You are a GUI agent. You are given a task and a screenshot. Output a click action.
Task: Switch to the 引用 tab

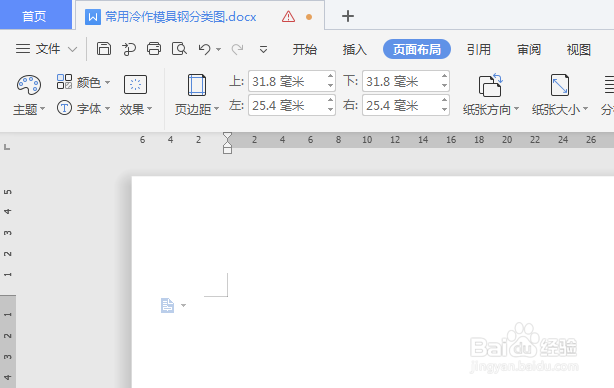479,50
